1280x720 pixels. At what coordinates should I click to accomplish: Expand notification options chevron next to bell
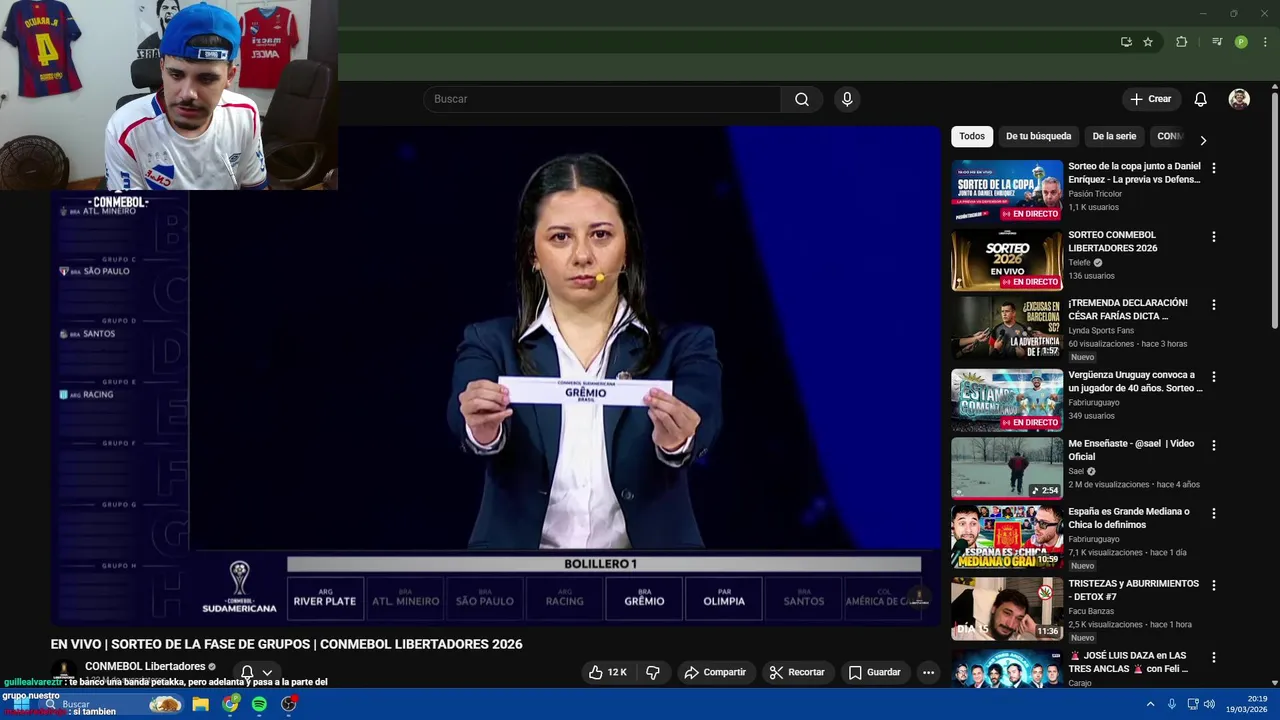[x=267, y=673]
